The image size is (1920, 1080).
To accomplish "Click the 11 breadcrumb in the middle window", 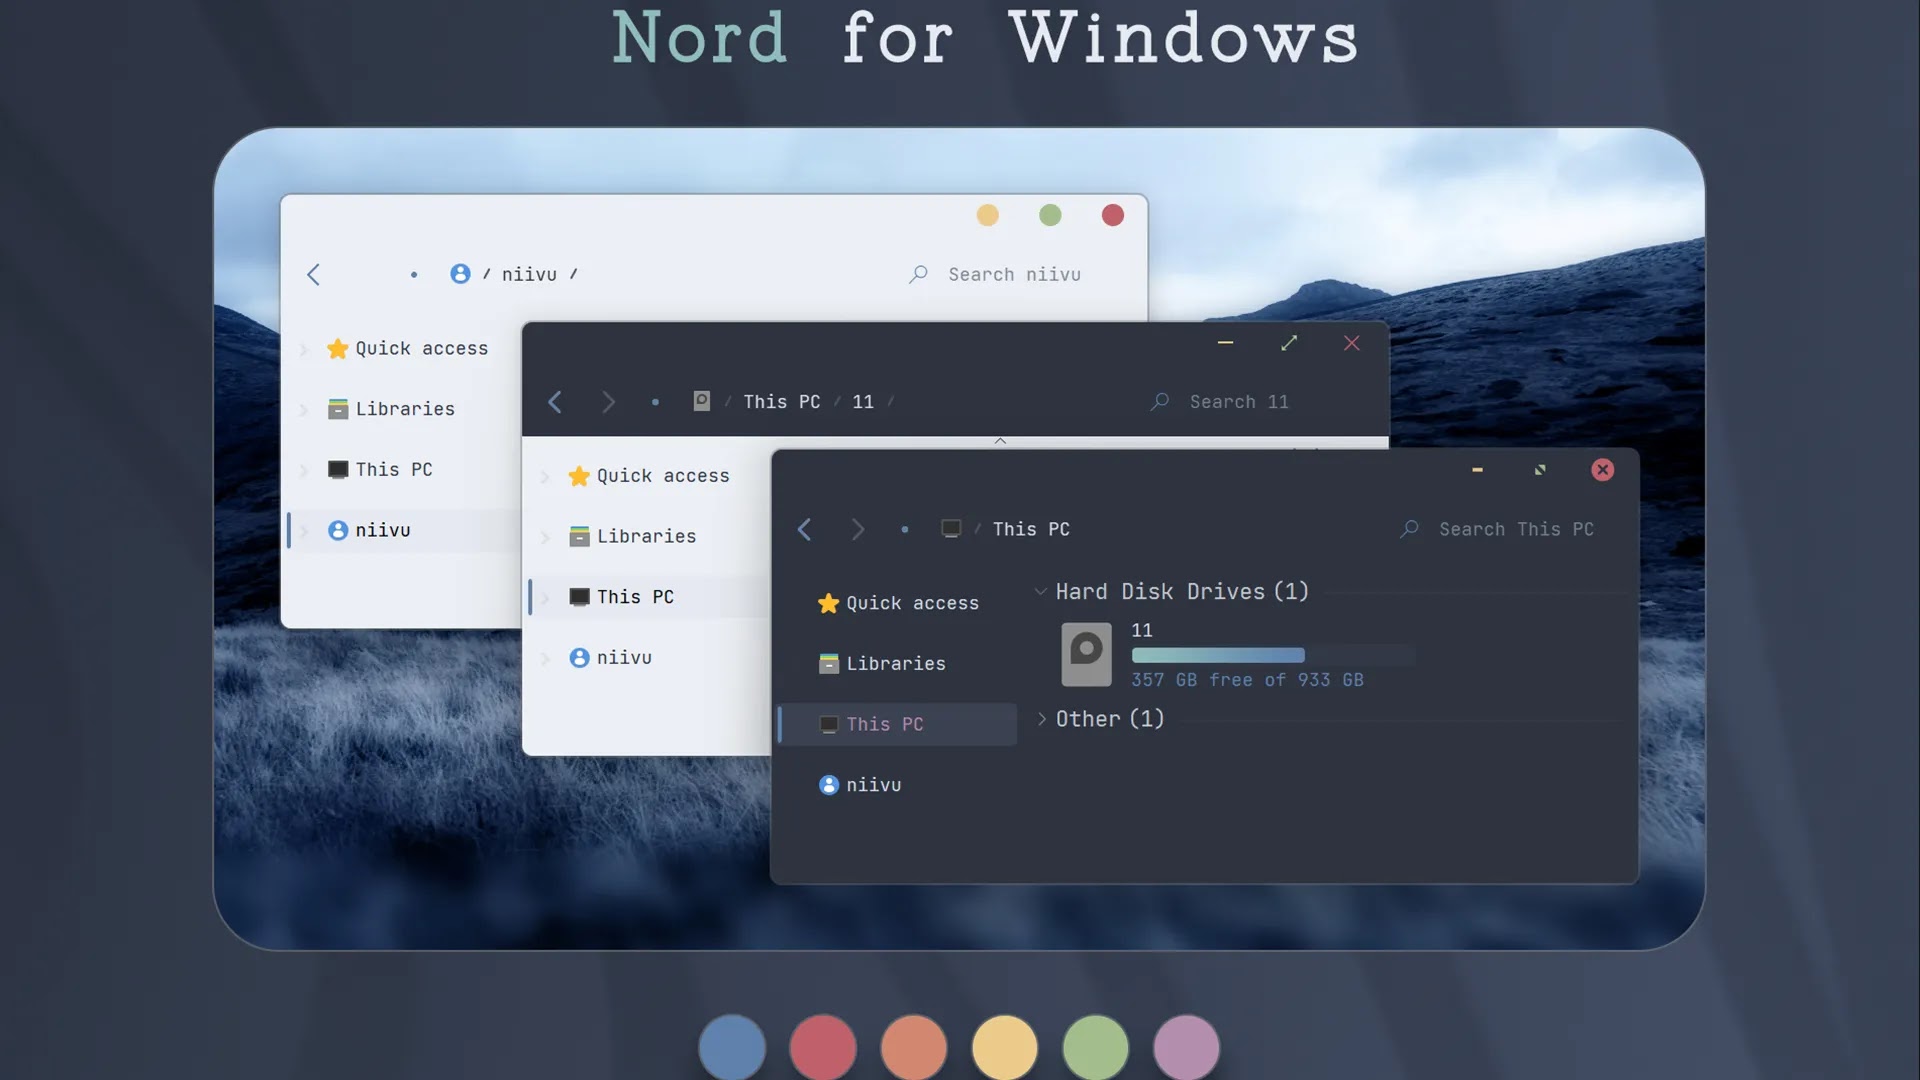I will pos(863,401).
